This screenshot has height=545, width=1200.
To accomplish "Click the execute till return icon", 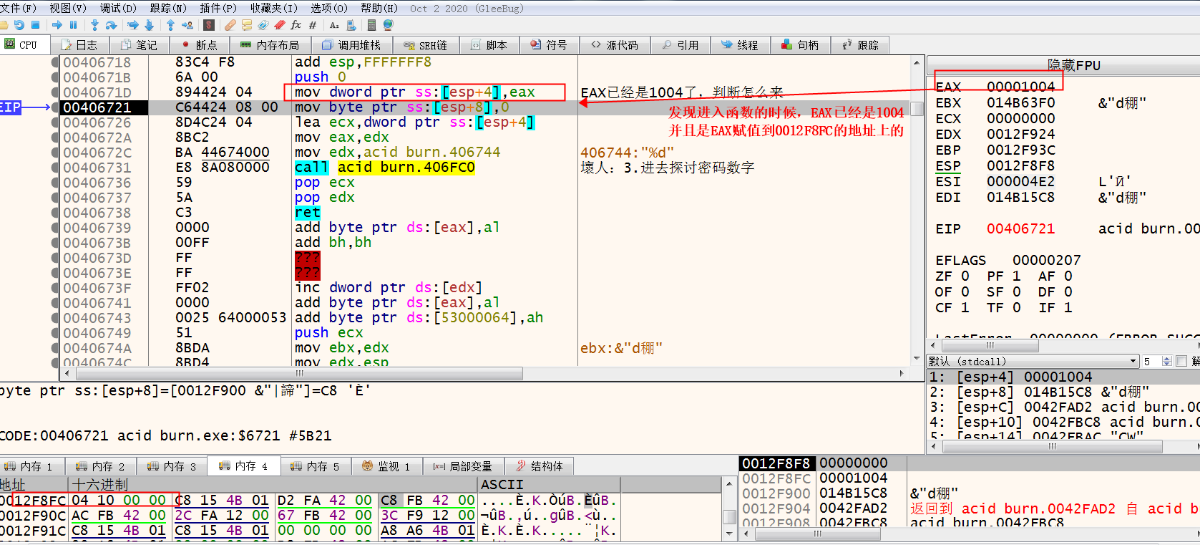I will (171, 25).
